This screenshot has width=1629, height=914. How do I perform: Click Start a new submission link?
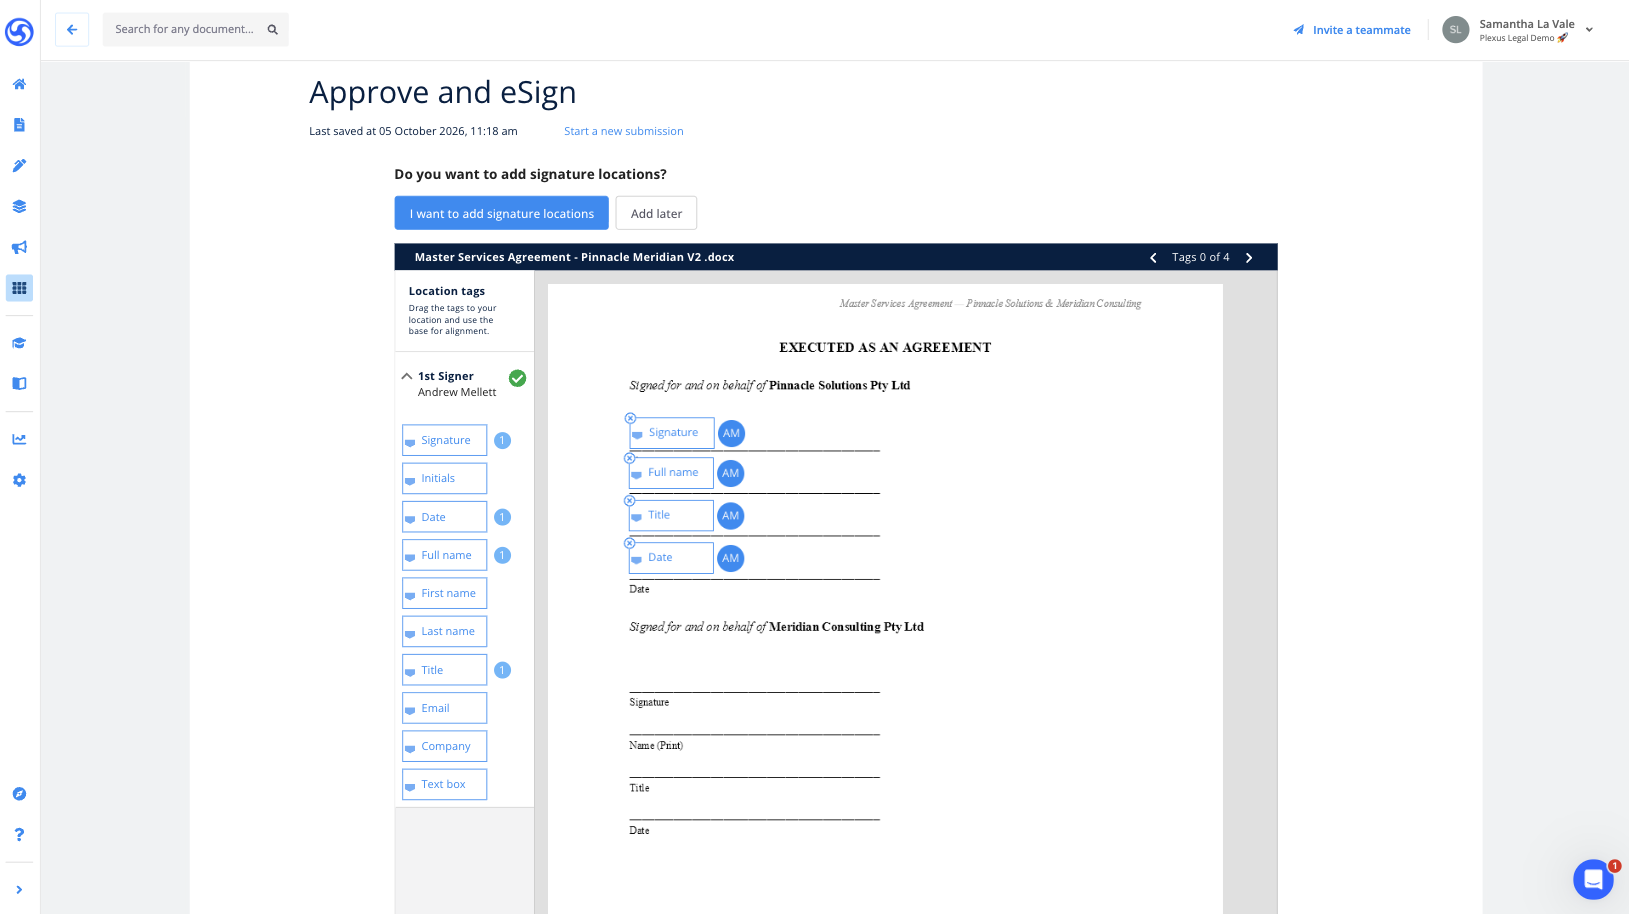tap(624, 131)
